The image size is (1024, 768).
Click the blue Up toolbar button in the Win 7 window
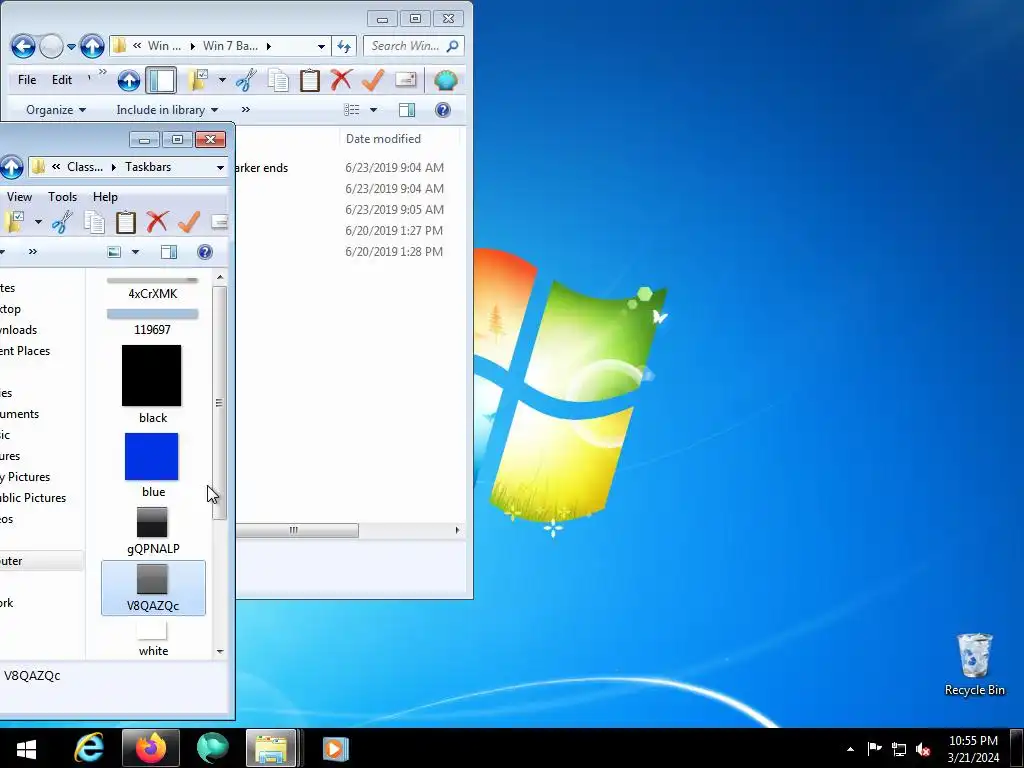coord(129,80)
